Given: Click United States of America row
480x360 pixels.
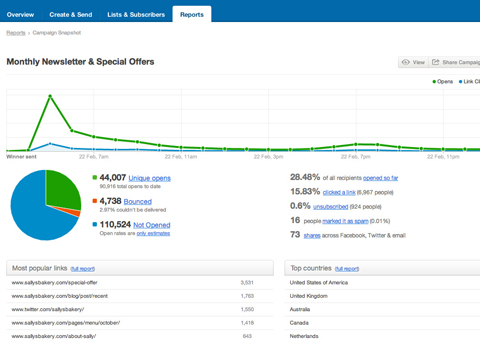Looking at the screenshot, I should 382,283.
